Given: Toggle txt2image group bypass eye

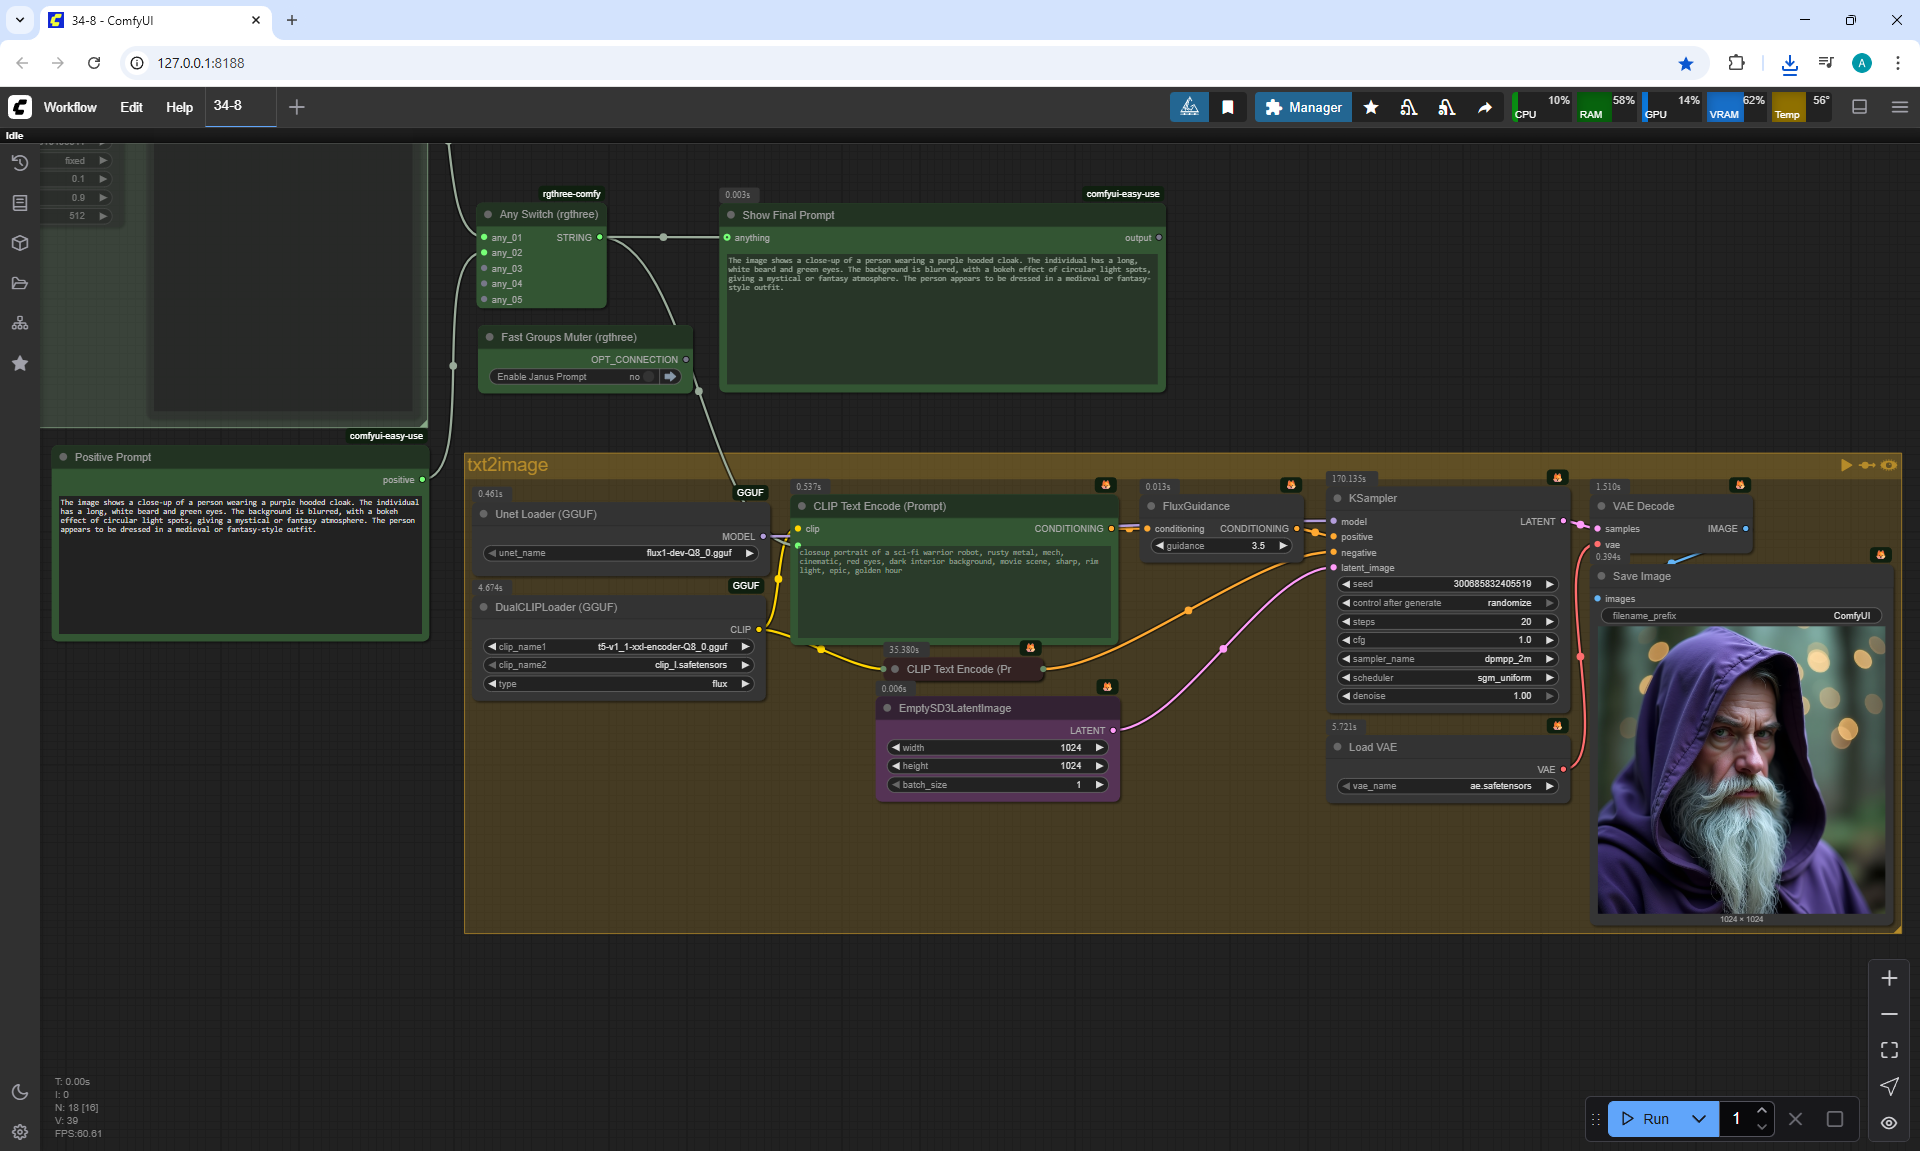Looking at the screenshot, I should click(1889, 465).
